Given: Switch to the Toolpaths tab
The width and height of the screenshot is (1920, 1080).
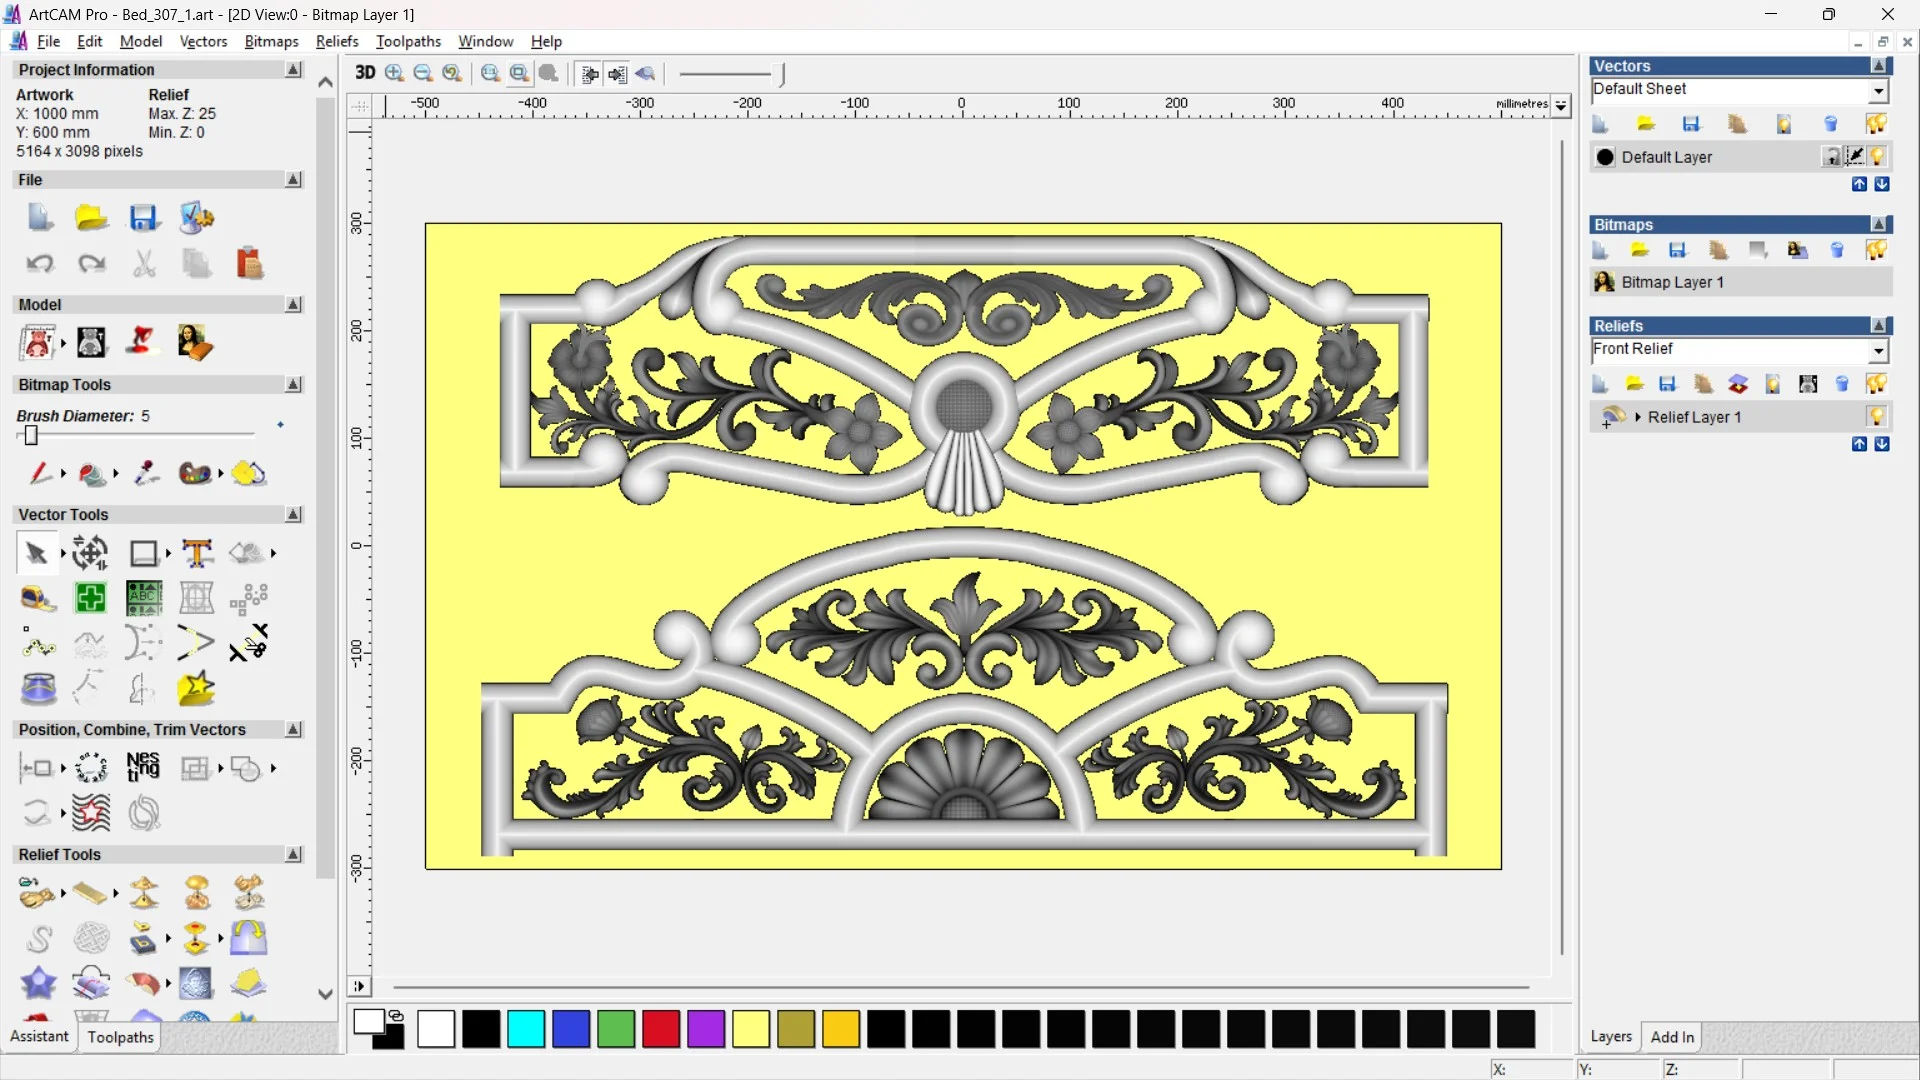Looking at the screenshot, I should pyautogui.click(x=120, y=1037).
